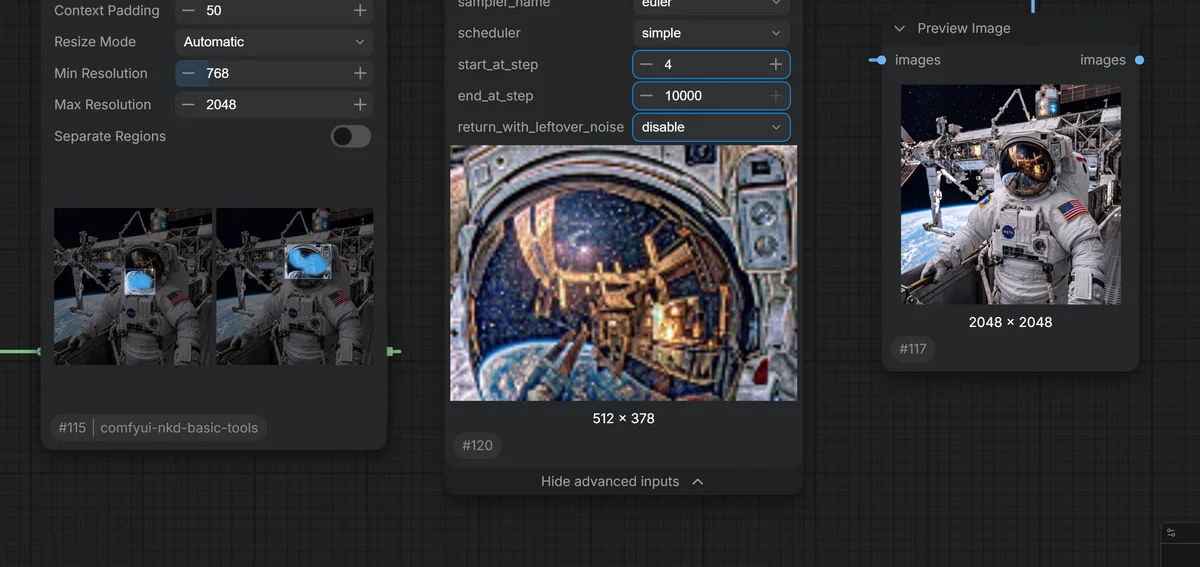Click the images input connector dot
Viewport: 1200px width, 567px height.
click(879, 60)
